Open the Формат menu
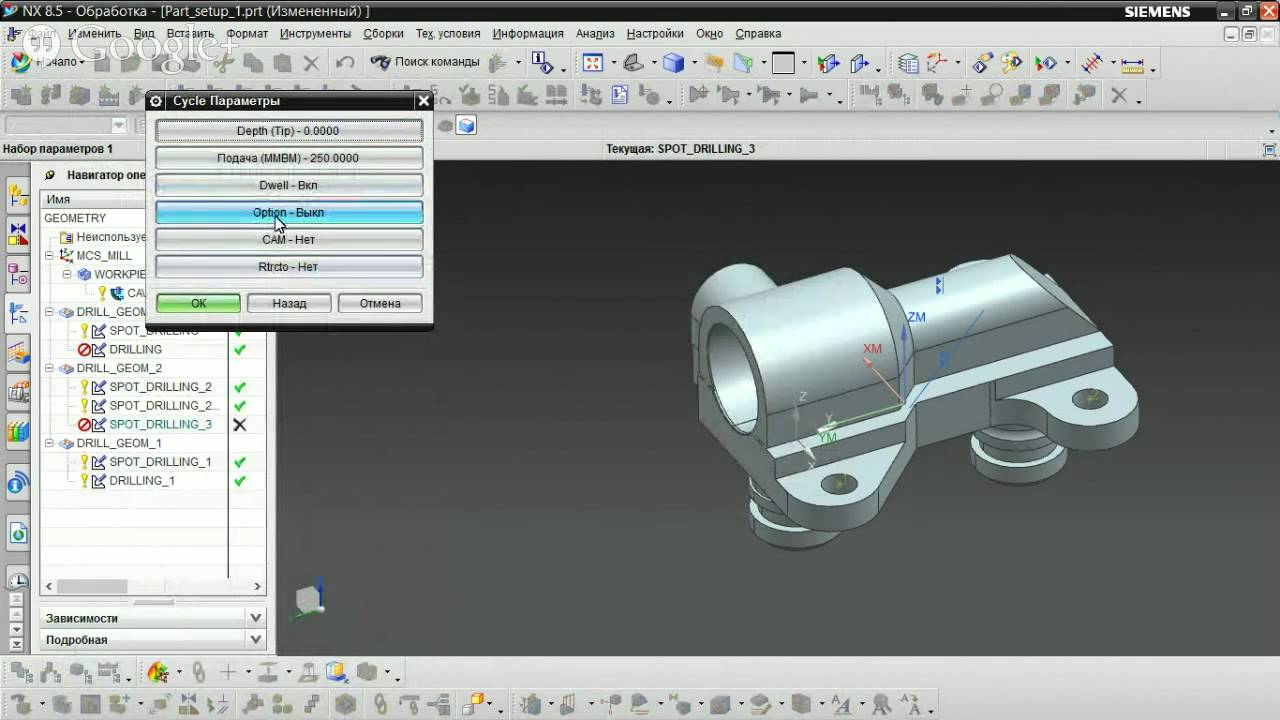Image resolution: width=1280 pixels, height=720 pixels. (x=247, y=33)
